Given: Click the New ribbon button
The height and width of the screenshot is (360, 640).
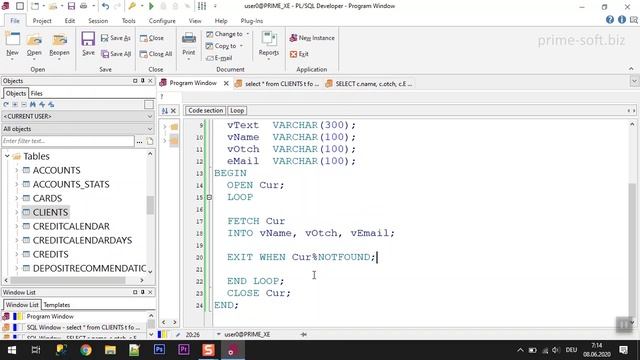Looking at the screenshot, I should point(12,46).
